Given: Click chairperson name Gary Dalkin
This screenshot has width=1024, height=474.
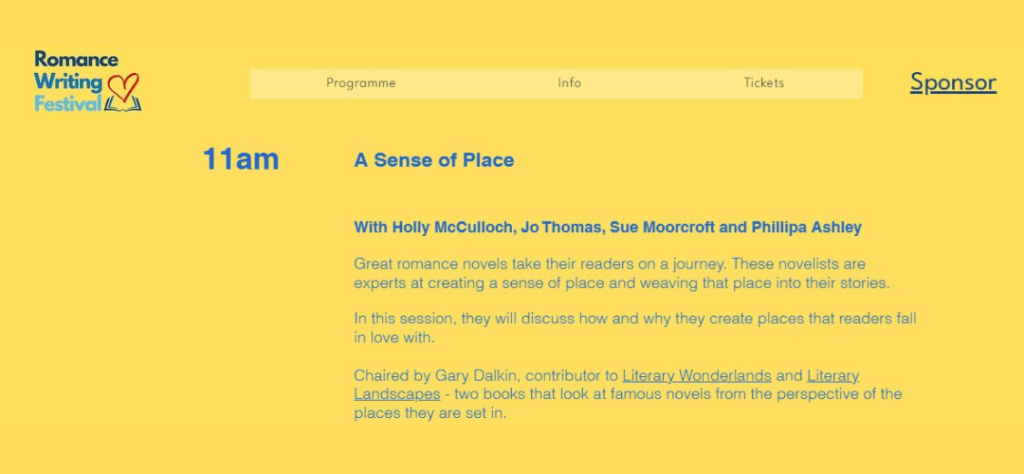Looking at the screenshot, I should point(475,376).
